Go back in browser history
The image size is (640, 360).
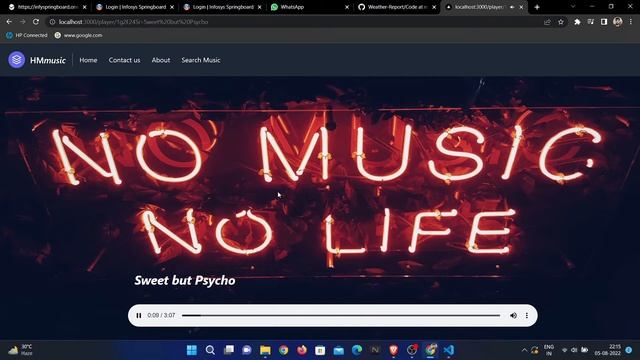pyautogui.click(x=9, y=22)
